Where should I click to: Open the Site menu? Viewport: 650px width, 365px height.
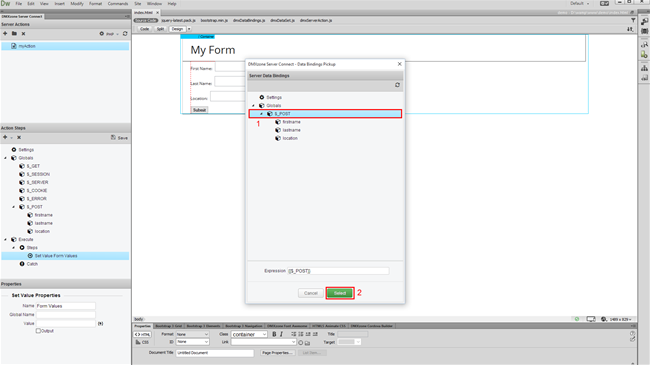pos(138,4)
